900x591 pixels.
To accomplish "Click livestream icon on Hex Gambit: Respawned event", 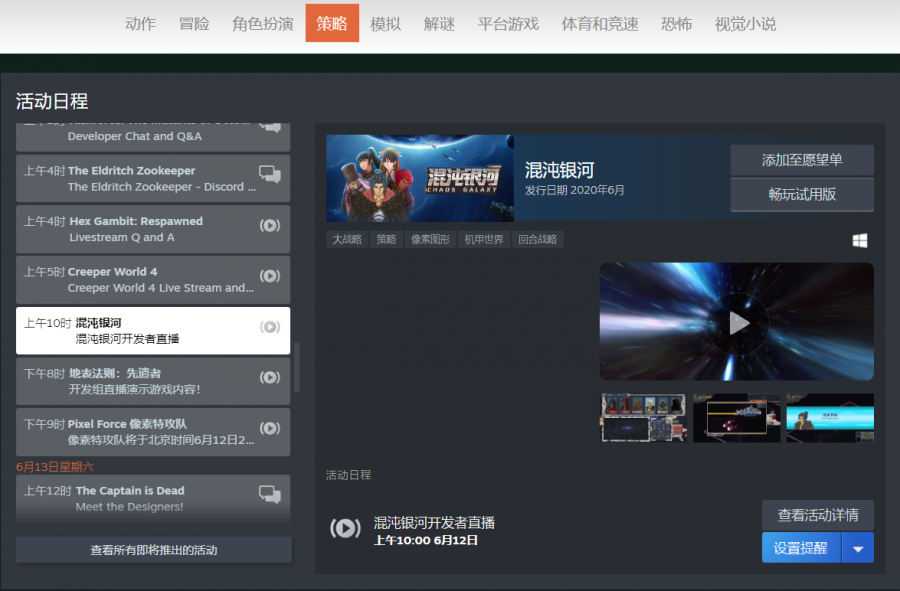I will click(x=270, y=225).
